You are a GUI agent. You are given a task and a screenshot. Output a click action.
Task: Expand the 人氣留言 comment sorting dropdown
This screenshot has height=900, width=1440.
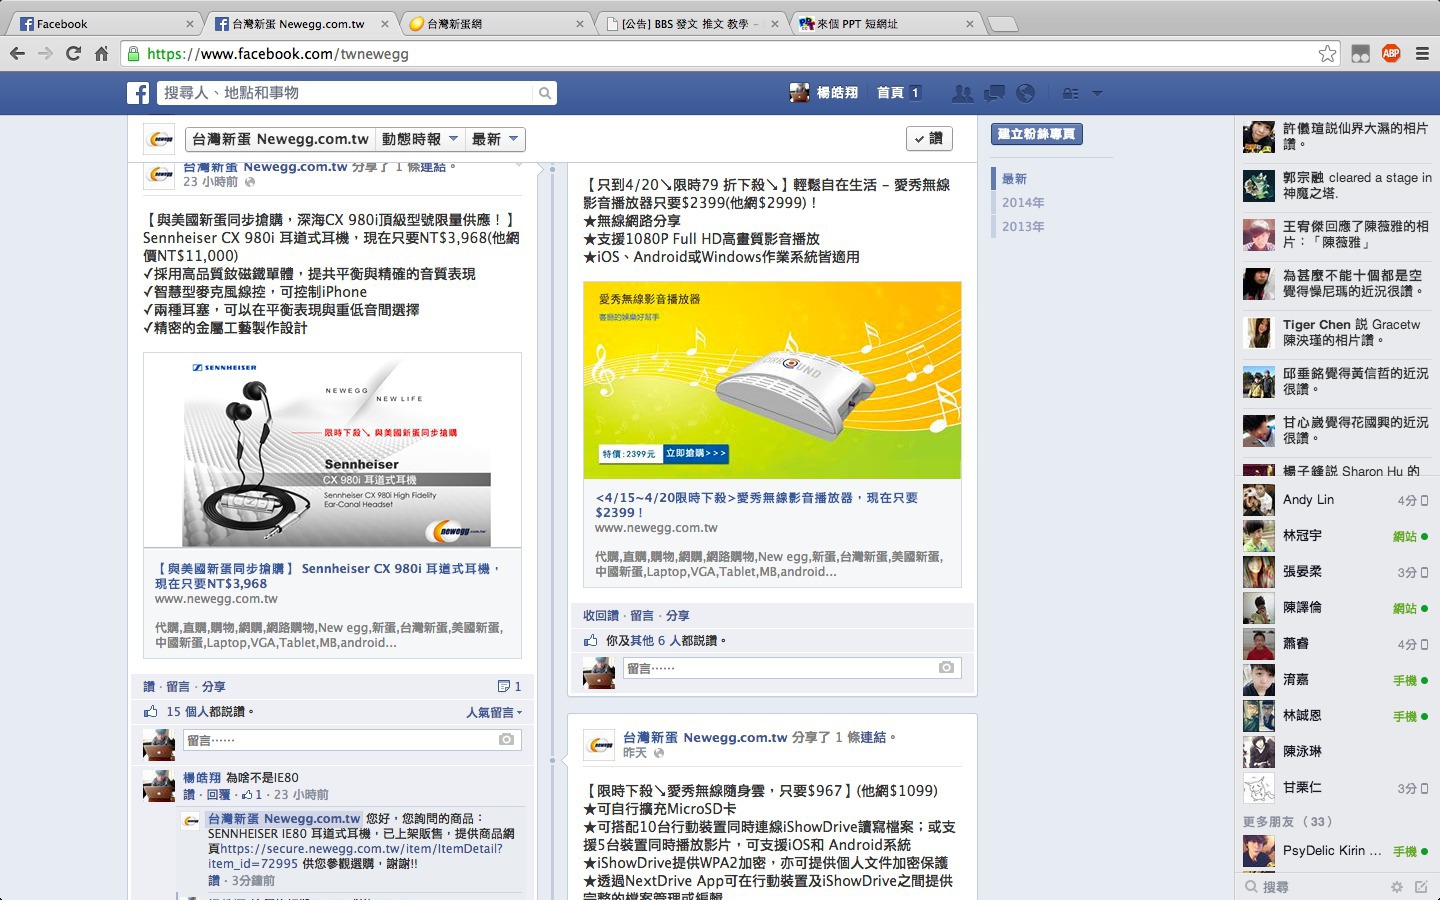click(x=494, y=712)
